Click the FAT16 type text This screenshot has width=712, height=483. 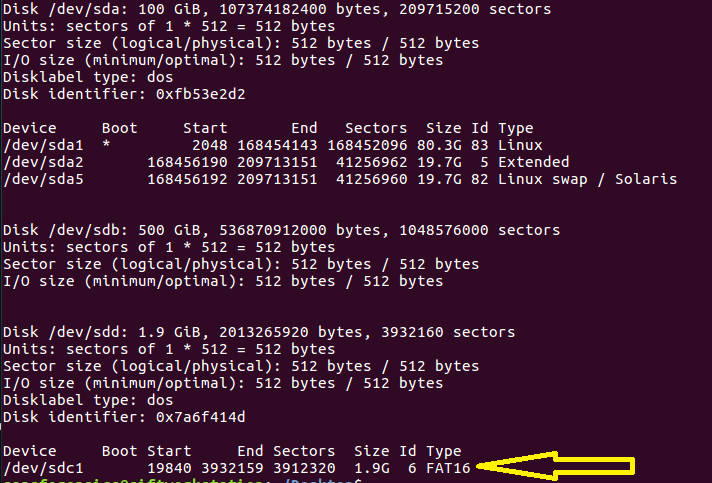(448, 468)
